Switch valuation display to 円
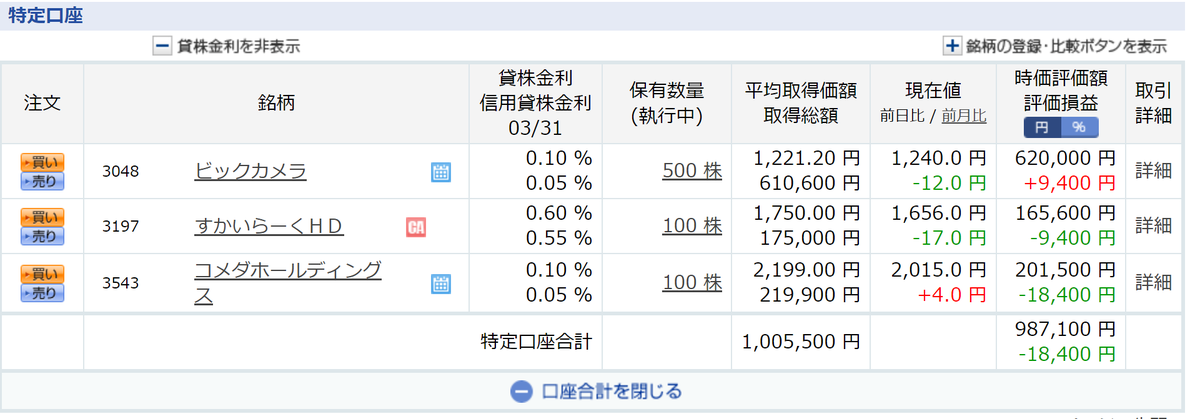Image resolution: width=1200 pixels, height=419 pixels. pyautogui.click(x=1041, y=128)
